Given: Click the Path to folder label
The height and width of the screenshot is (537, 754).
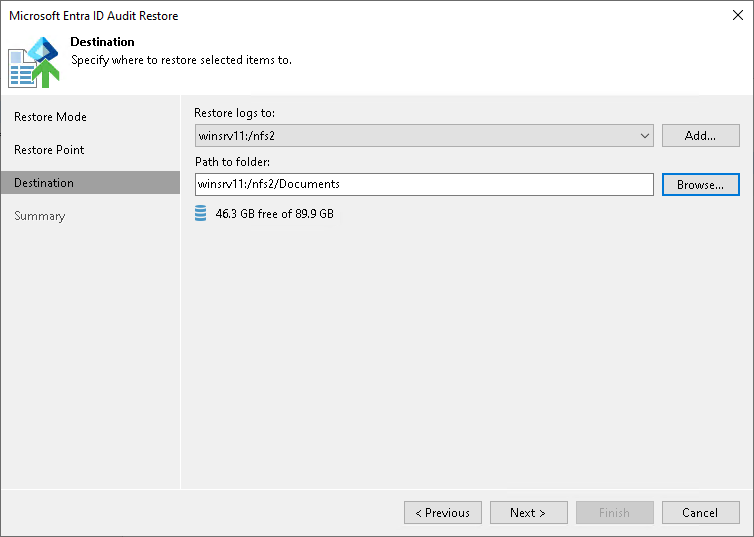Looking at the screenshot, I should click(x=232, y=162).
